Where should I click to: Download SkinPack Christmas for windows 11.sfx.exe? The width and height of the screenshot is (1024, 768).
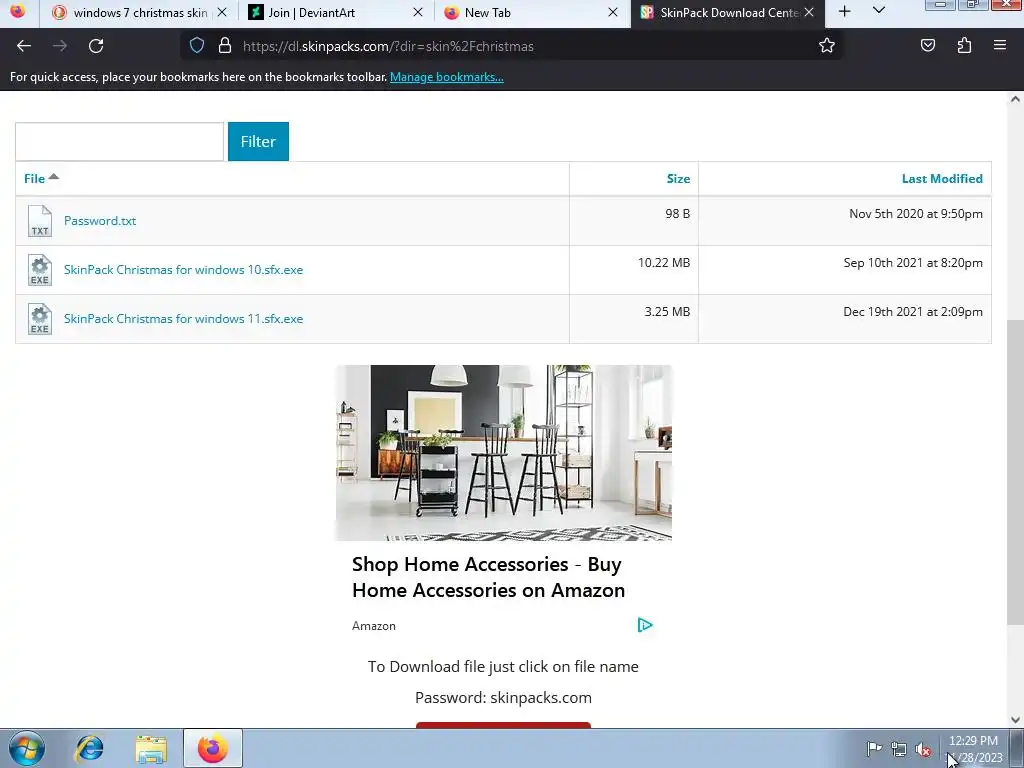click(184, 319)
